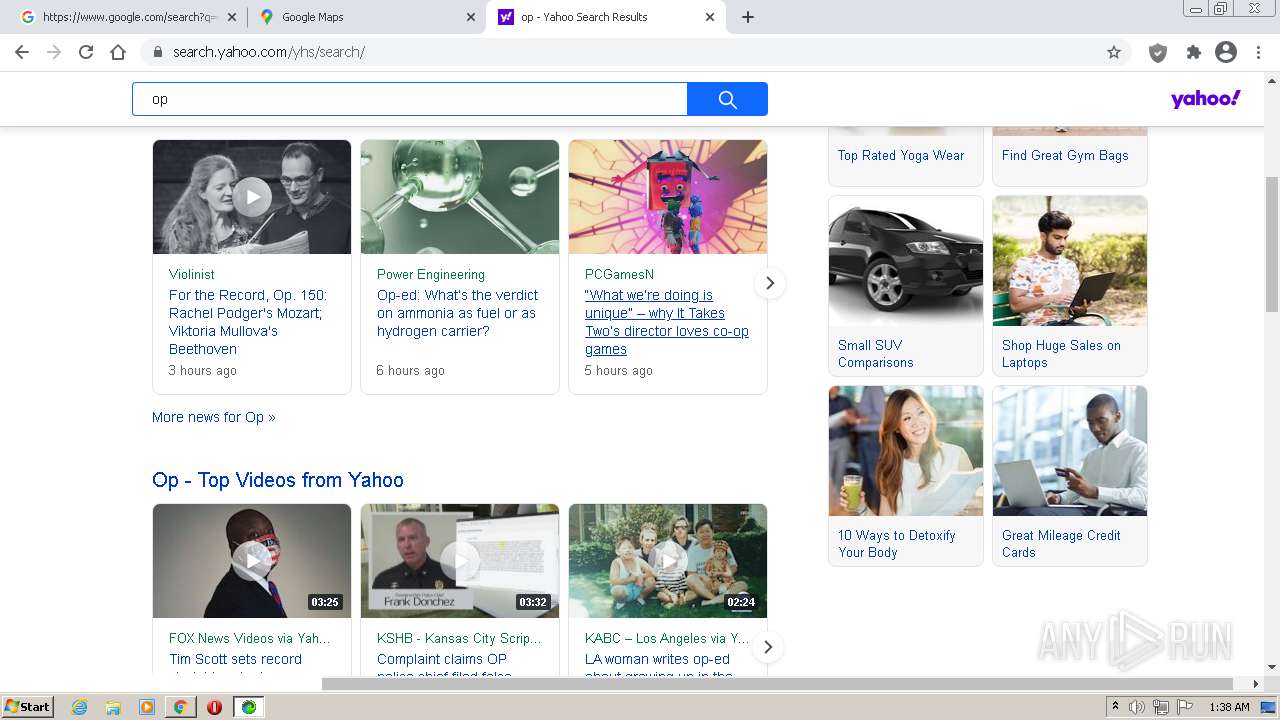Play the KABC family photo video
Viewport: 1280px width, 720px height.
(668, 561)
